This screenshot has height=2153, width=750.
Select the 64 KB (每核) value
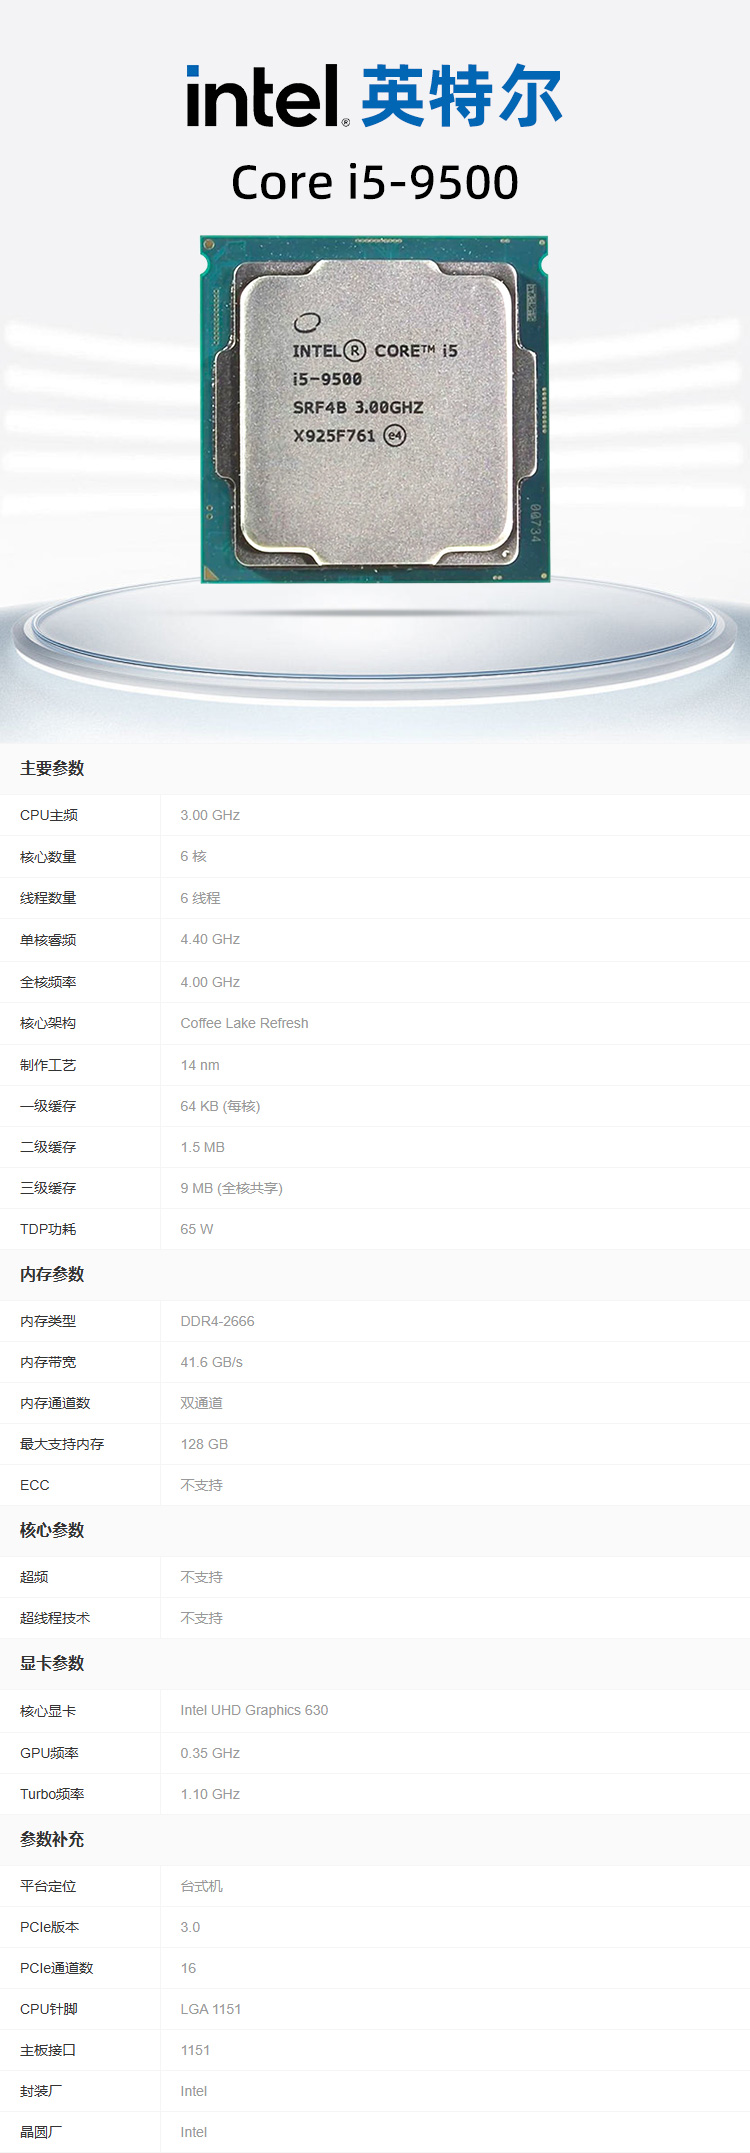[220, 1106]
